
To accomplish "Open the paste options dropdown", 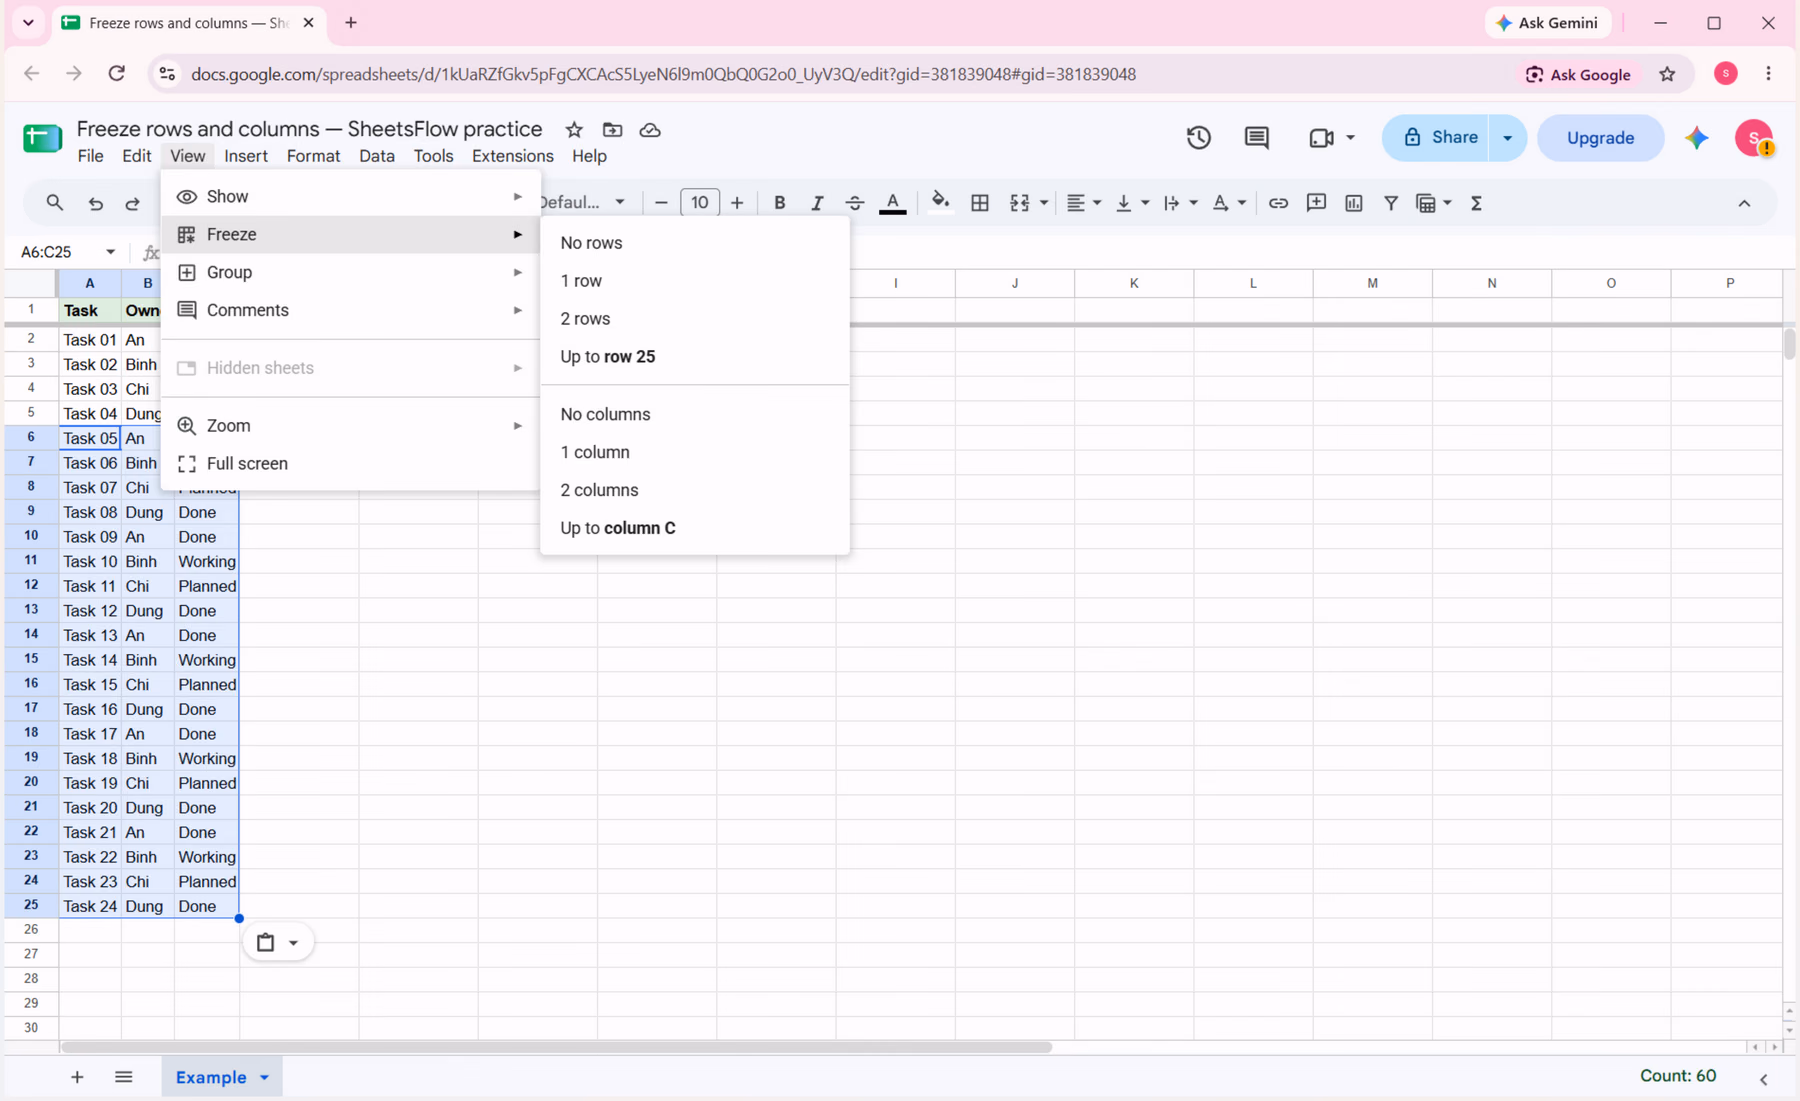I will [x=278, y=942].
